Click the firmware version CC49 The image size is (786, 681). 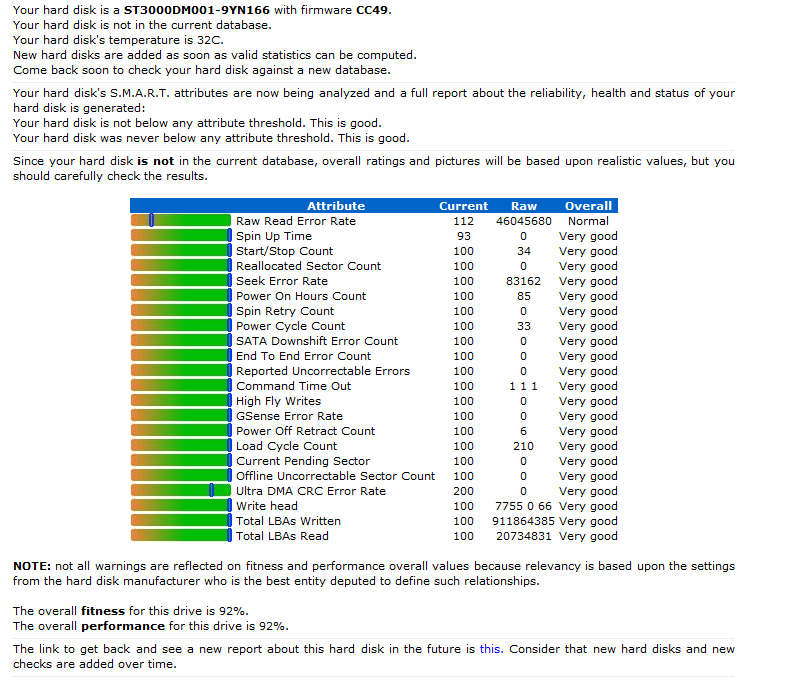372,10
